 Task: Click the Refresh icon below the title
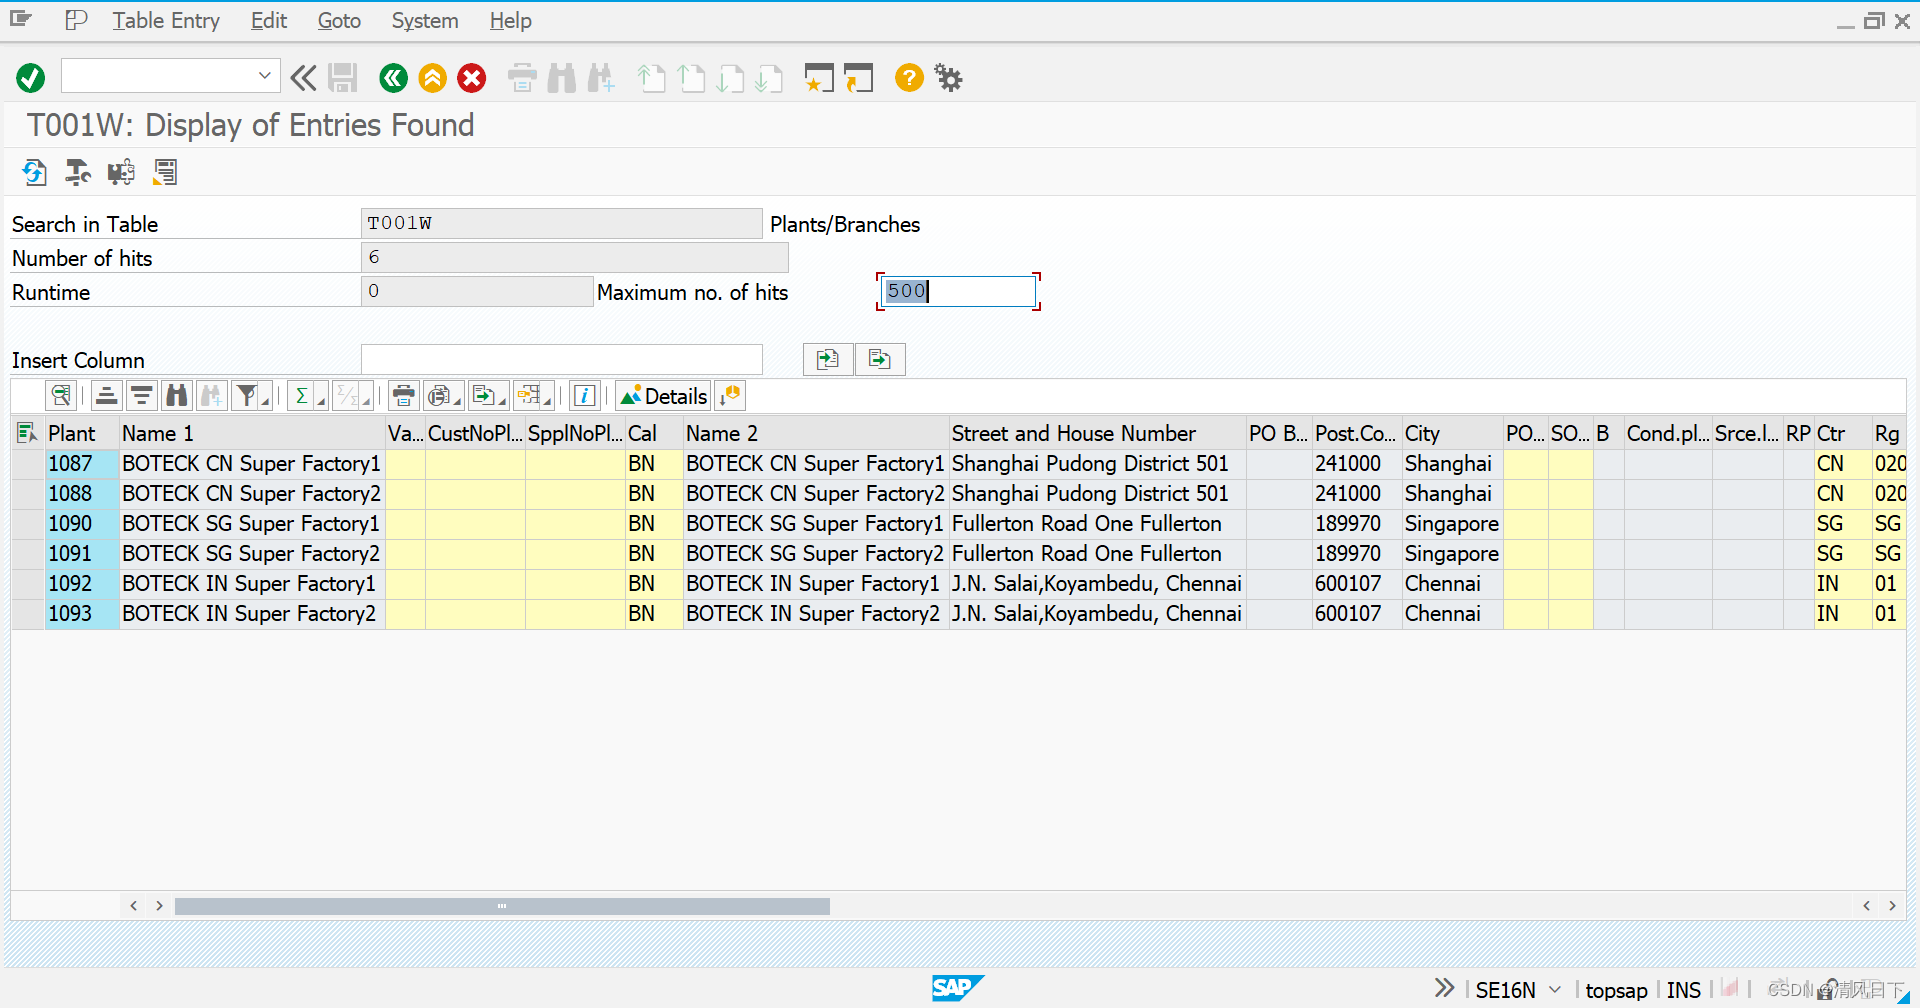click(34, 173)
